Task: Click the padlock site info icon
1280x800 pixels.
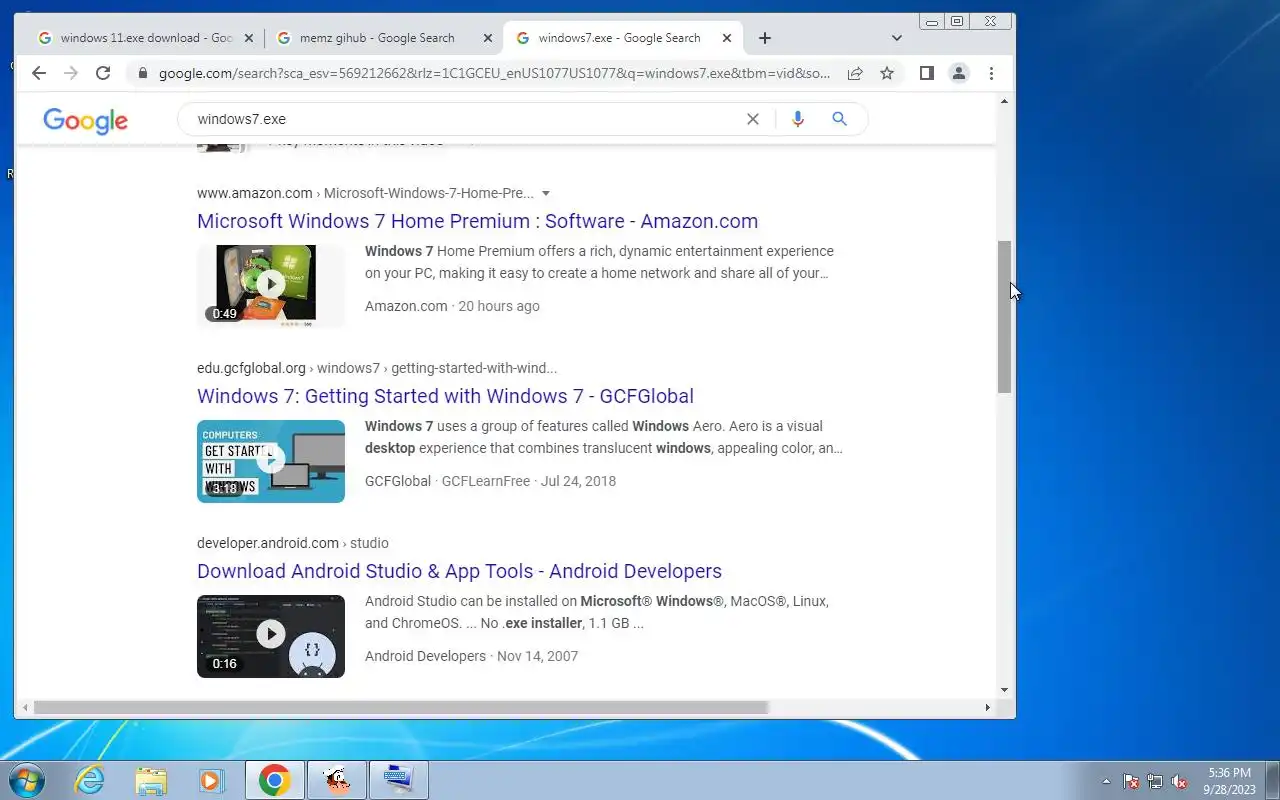Action: [142, 73]
